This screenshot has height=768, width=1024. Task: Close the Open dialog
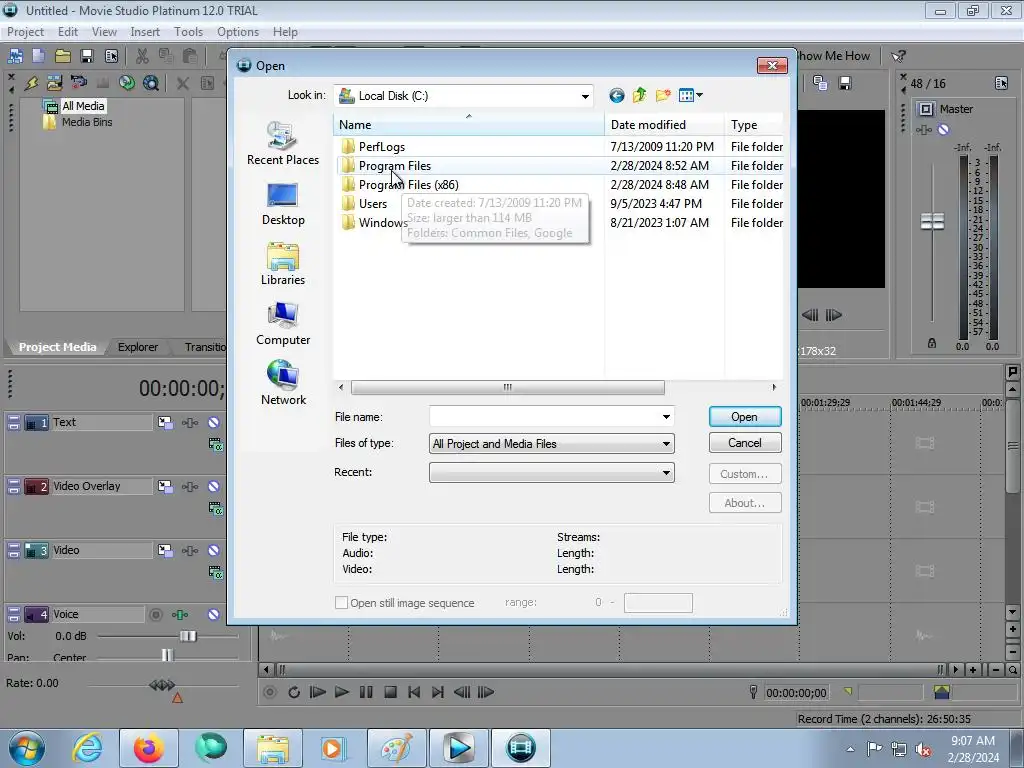772,65
